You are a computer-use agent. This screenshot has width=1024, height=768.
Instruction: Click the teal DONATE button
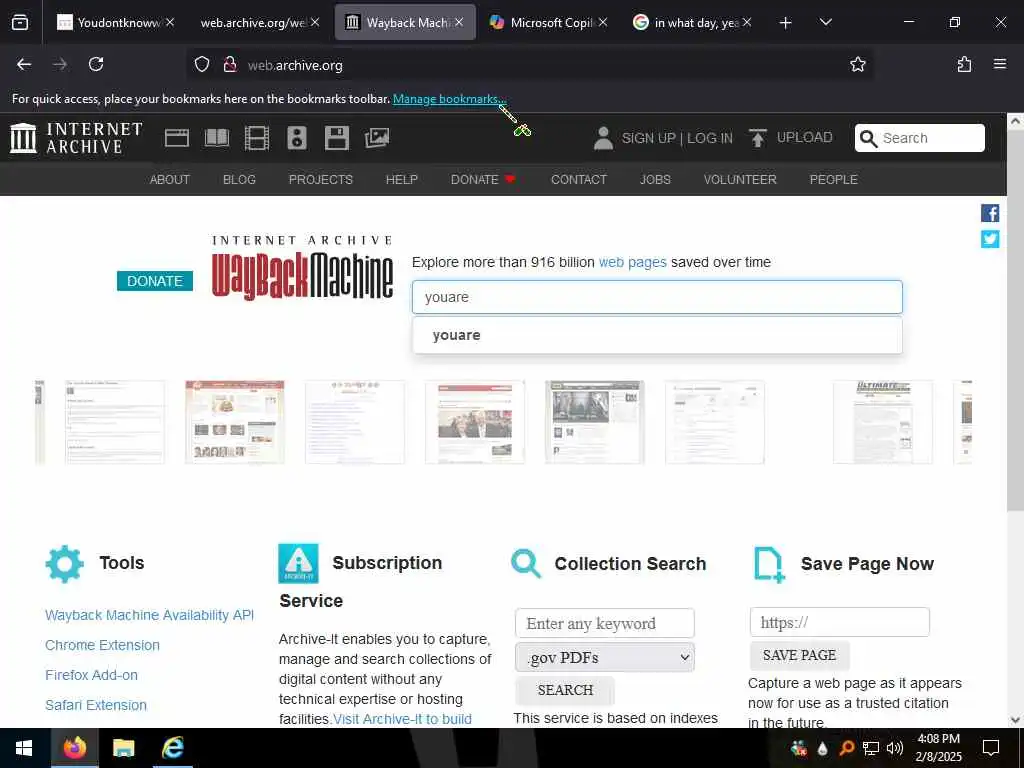click(x=155, y=281)
